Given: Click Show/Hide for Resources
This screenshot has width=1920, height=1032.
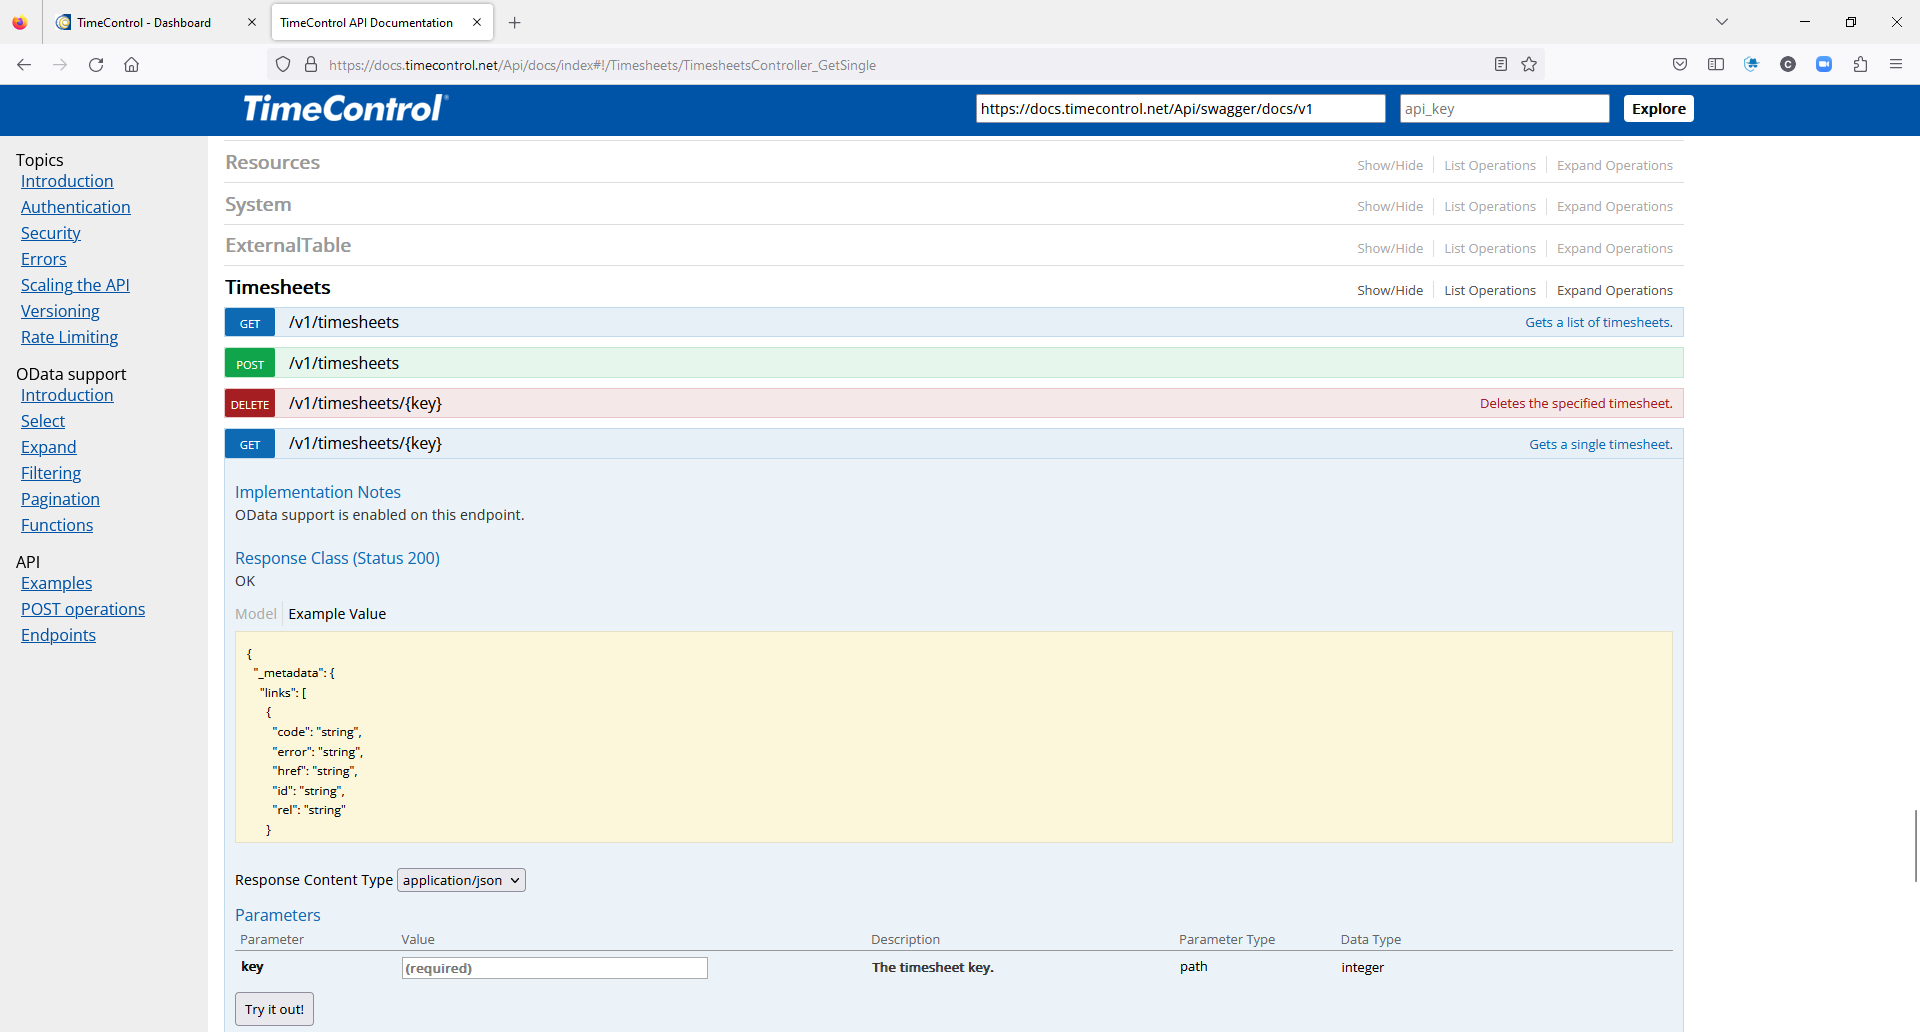Looking at the screenshot, I should pos(1390,165).
